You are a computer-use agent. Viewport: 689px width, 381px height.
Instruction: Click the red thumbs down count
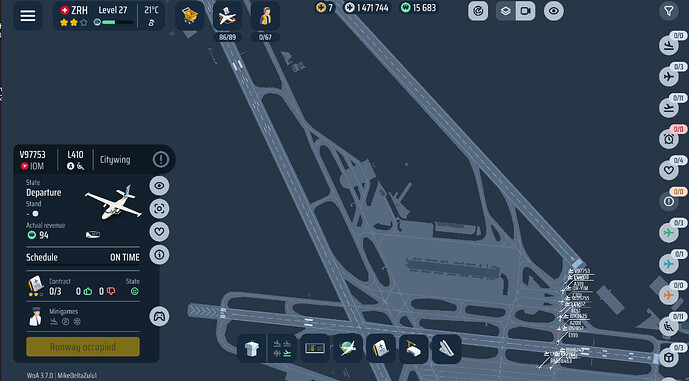point(107,291)
